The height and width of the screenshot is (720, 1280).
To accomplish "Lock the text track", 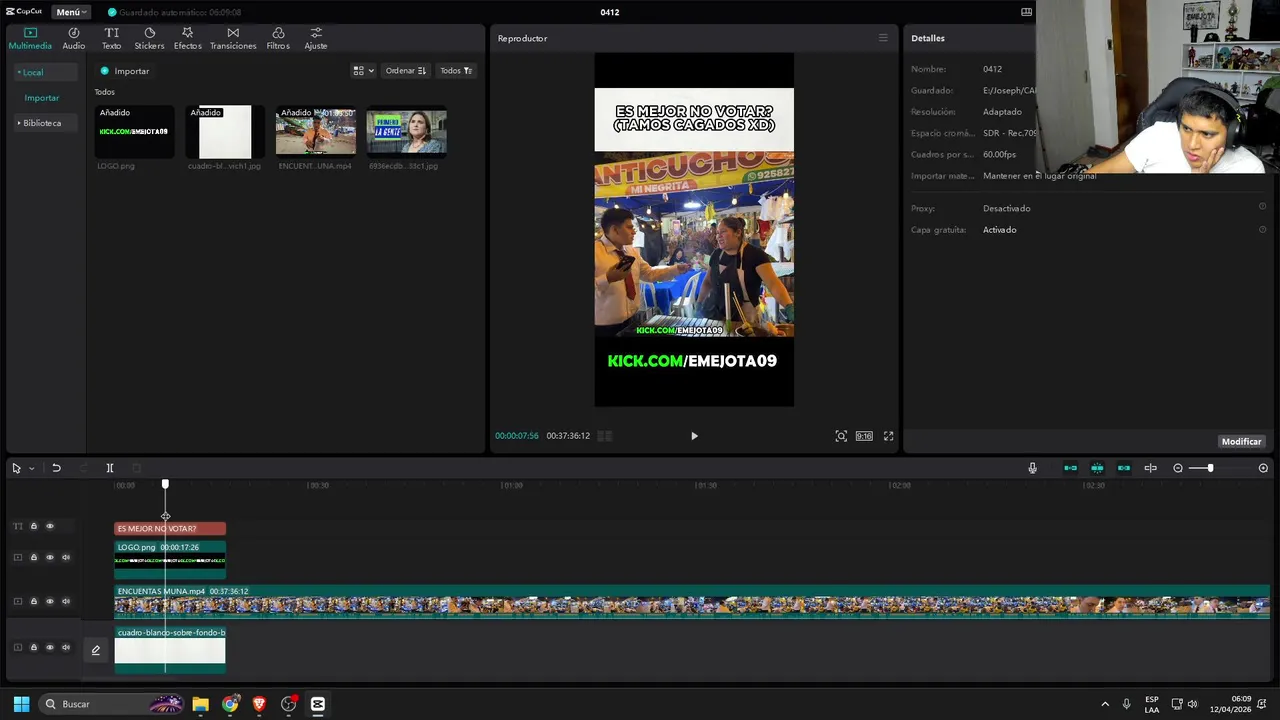I will [33, 526].
